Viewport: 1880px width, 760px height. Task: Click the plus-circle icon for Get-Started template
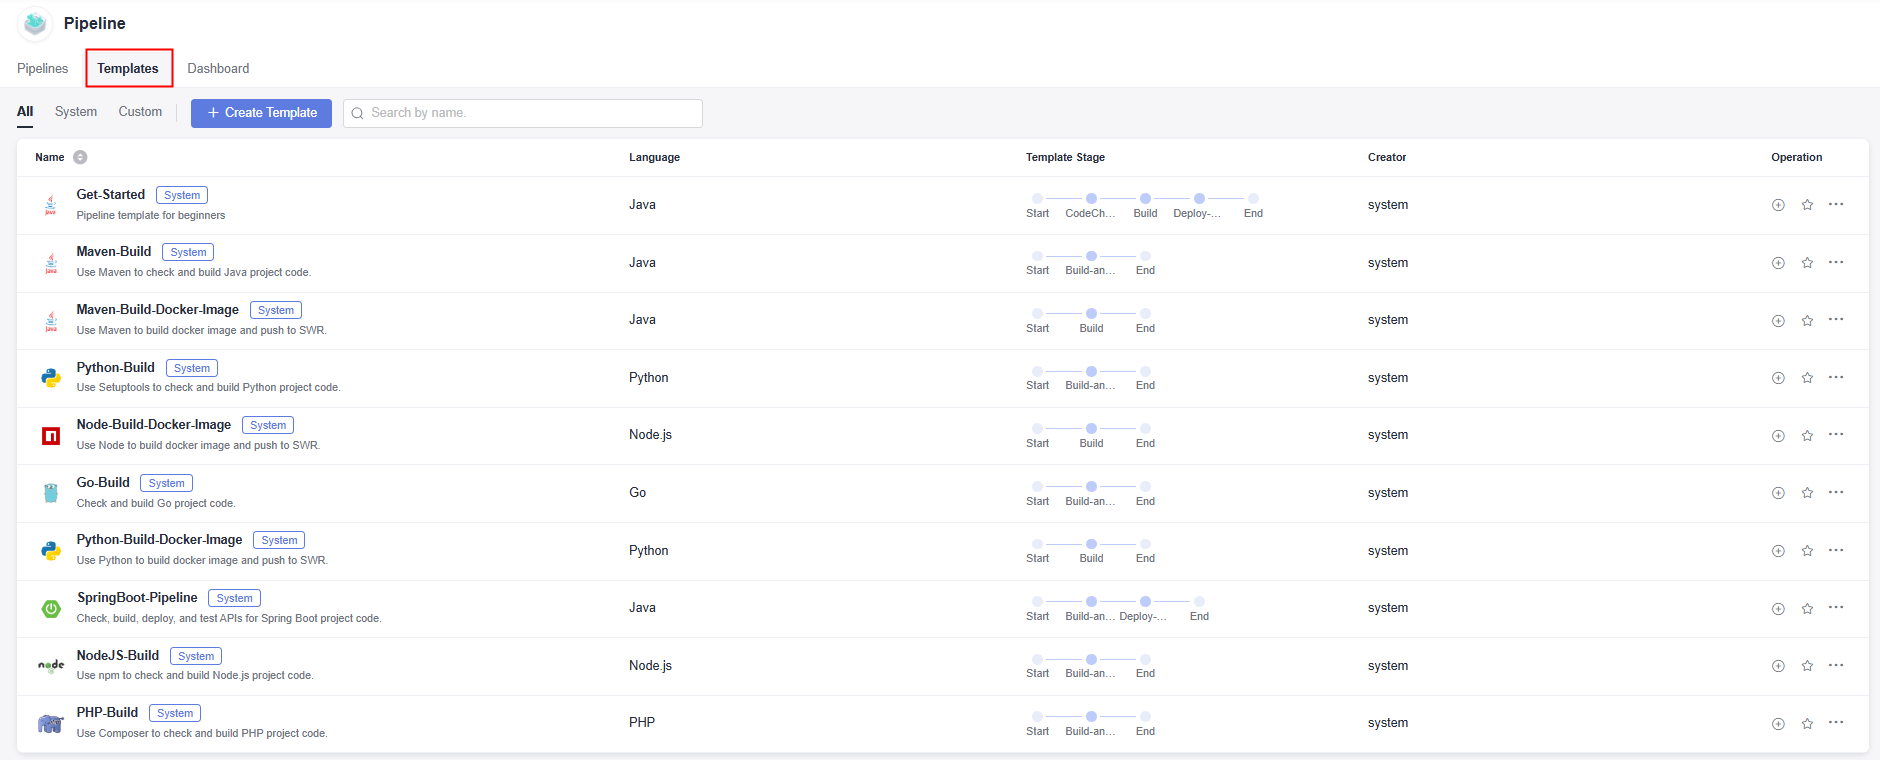pos(1778,205)
